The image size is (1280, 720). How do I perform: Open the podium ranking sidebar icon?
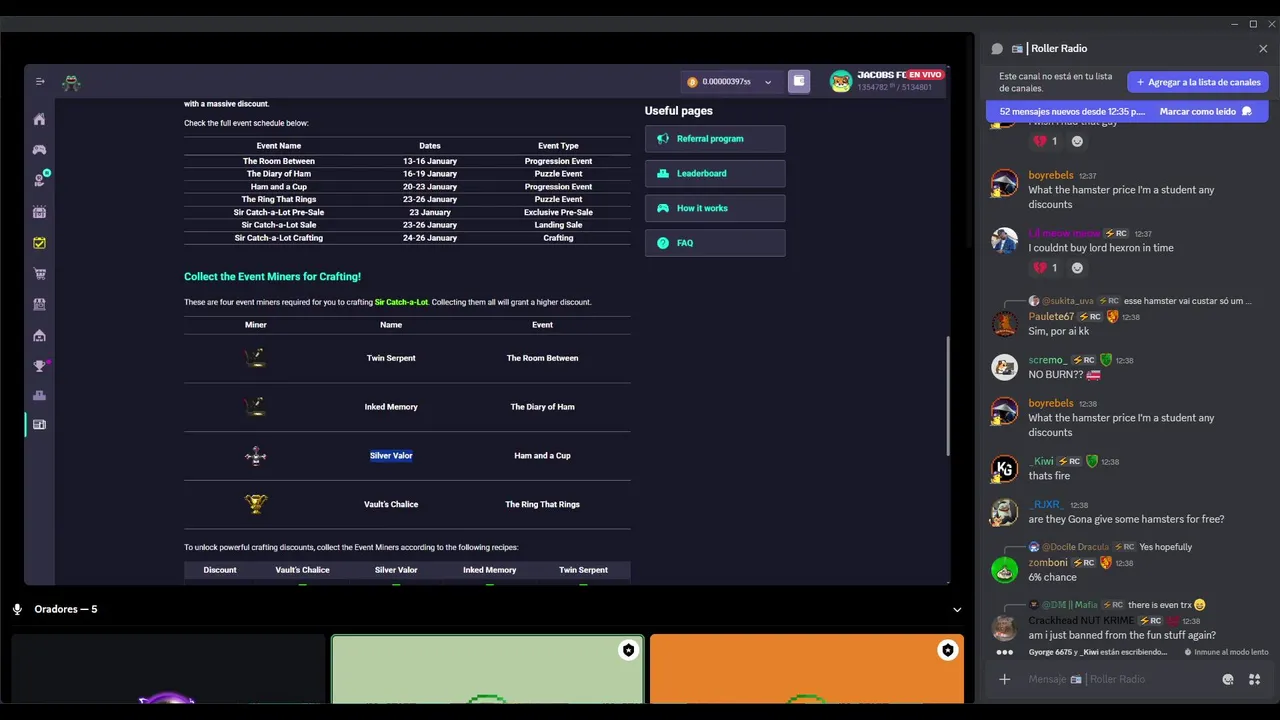pyautogui.click(x=39, y=396)
